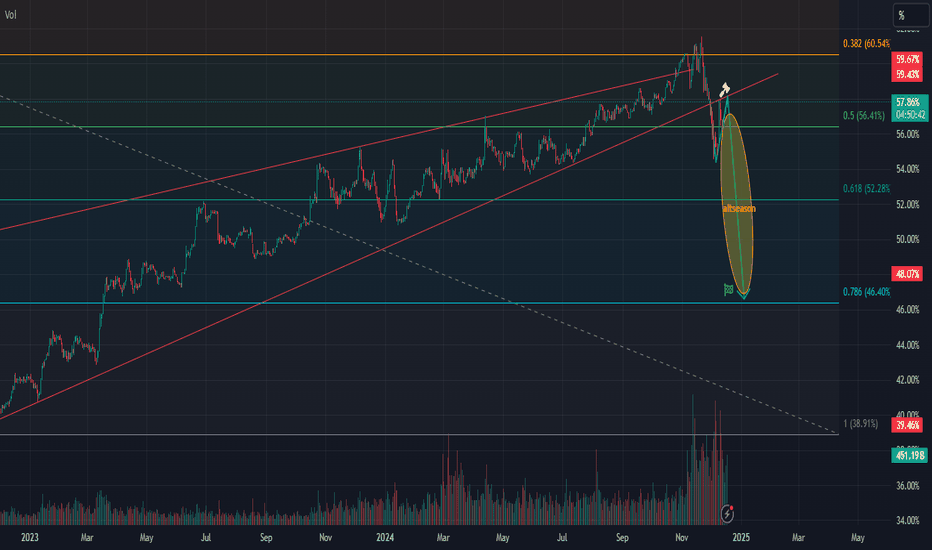The height and width of the screenshot is (550, 932).
Task: Click the Vol indicator label
Action: point(11,15)
